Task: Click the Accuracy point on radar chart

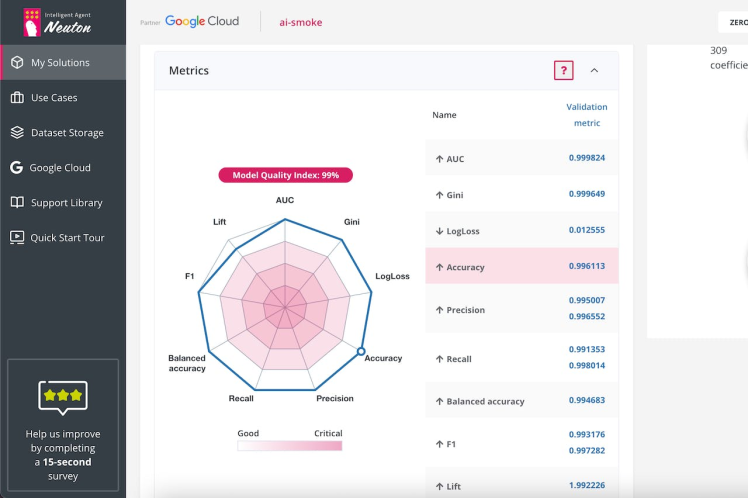Action: pos(361,350)
